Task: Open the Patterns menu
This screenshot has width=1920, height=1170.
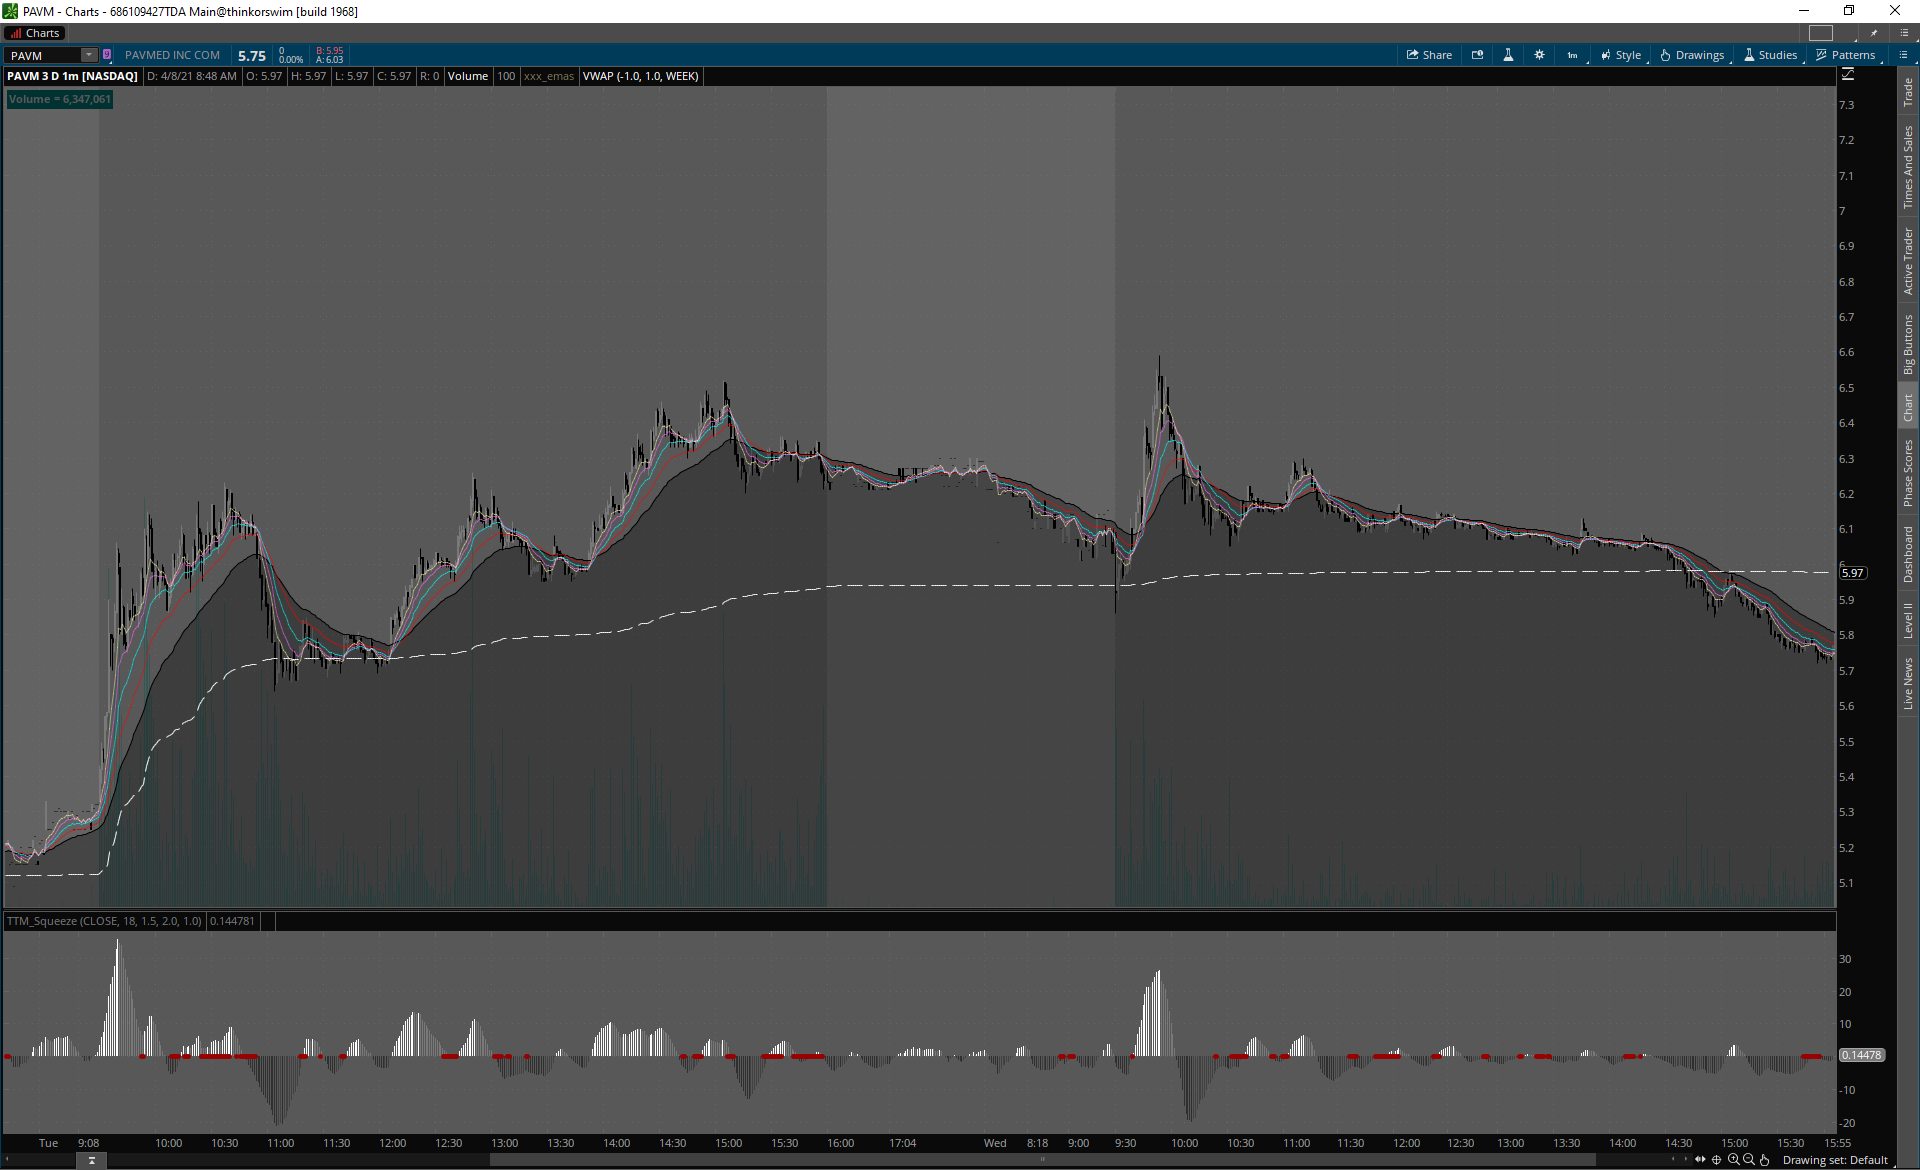Action: [x=1846, y=55]
